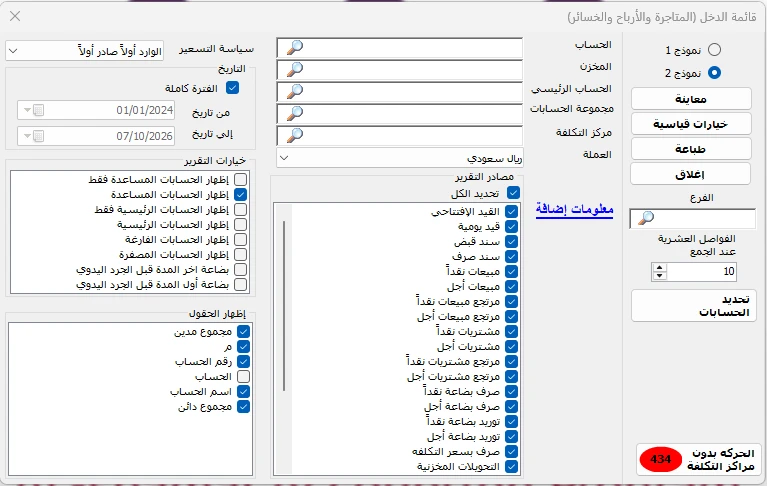Viewport: 767px width, 486px height.
Task: Click the إلى تاريخ date 07/10/2026
Action: coord(145,136)
